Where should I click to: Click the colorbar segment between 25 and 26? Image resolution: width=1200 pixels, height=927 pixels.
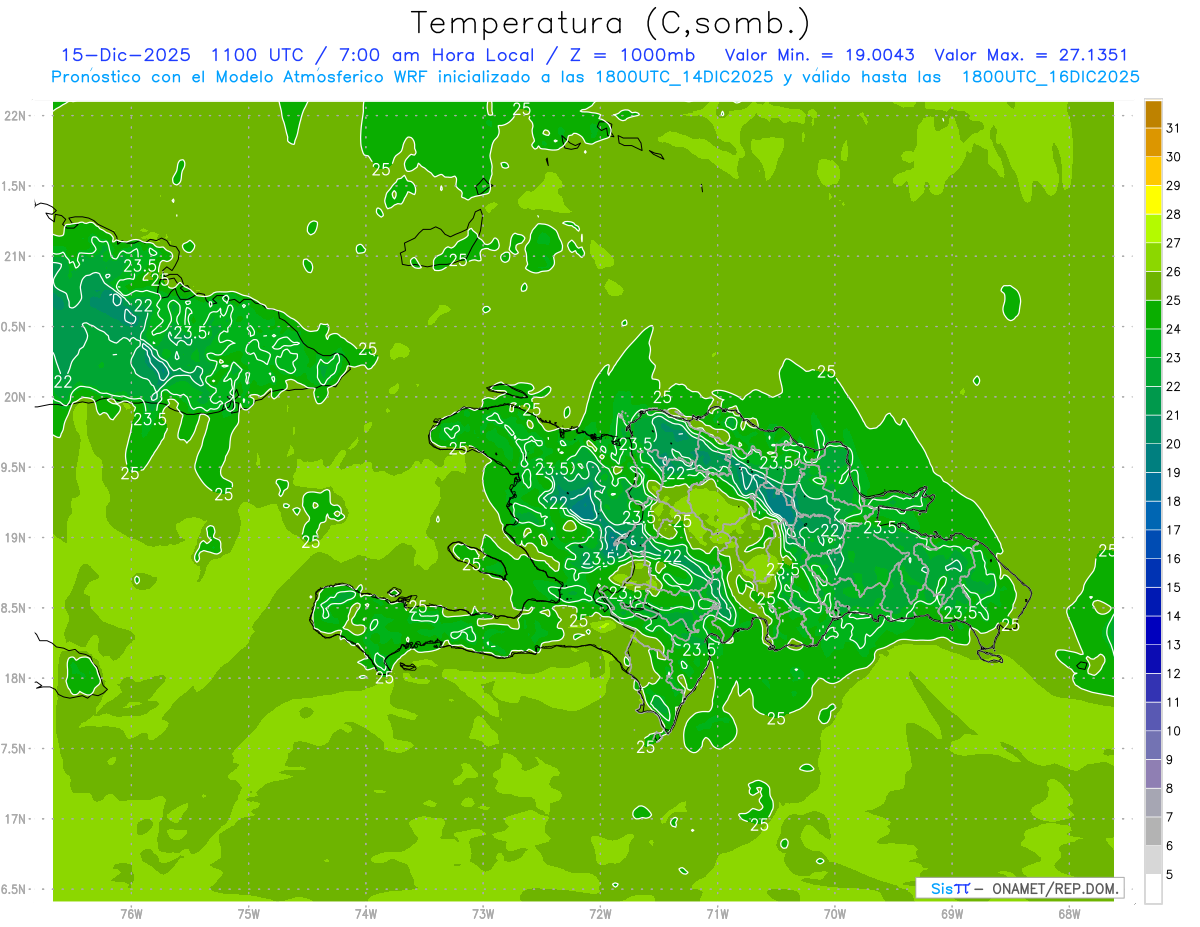coord(1153,286)
